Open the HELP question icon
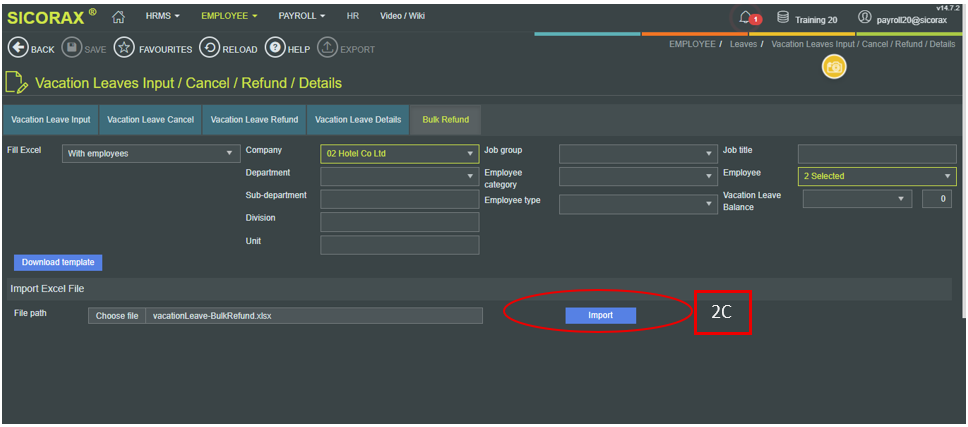This screenshot has height=427, width=968. click(x=275, y=48)
